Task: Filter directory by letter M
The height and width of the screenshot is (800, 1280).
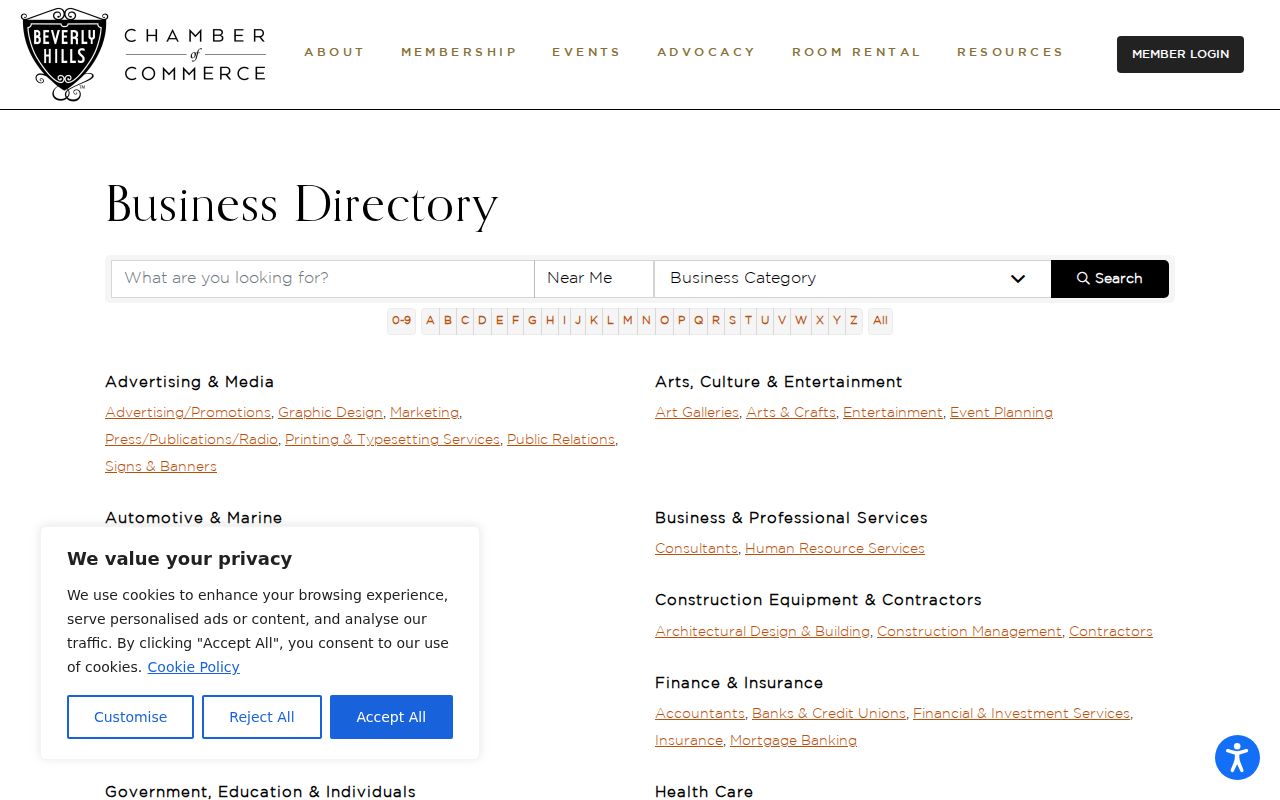Action: (x=627, y=321)
